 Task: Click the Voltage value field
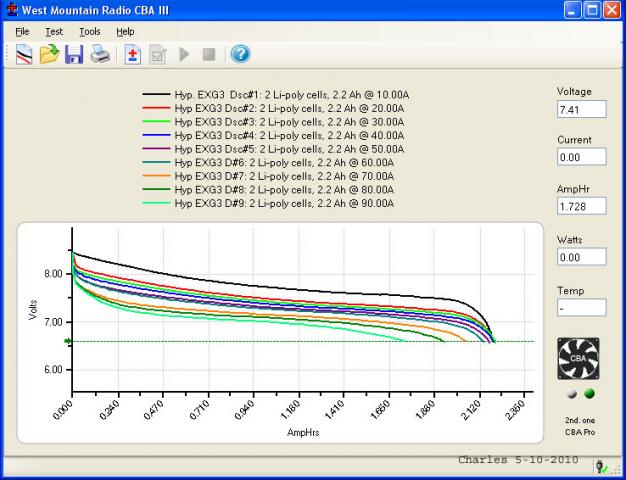click(x=581, y=108)
